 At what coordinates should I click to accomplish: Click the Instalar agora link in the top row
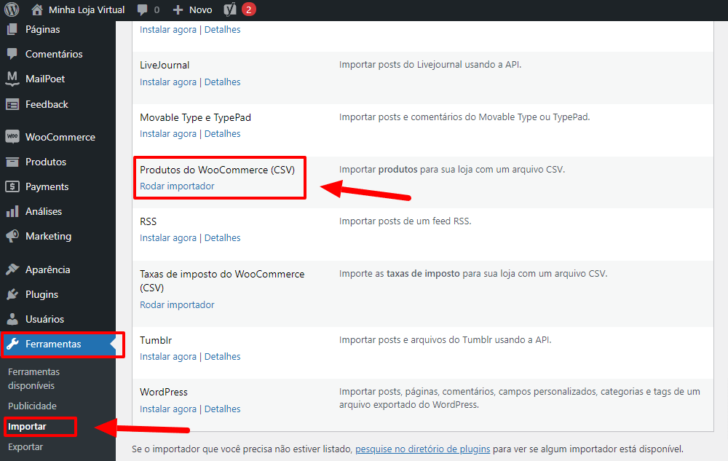(168, 29)
